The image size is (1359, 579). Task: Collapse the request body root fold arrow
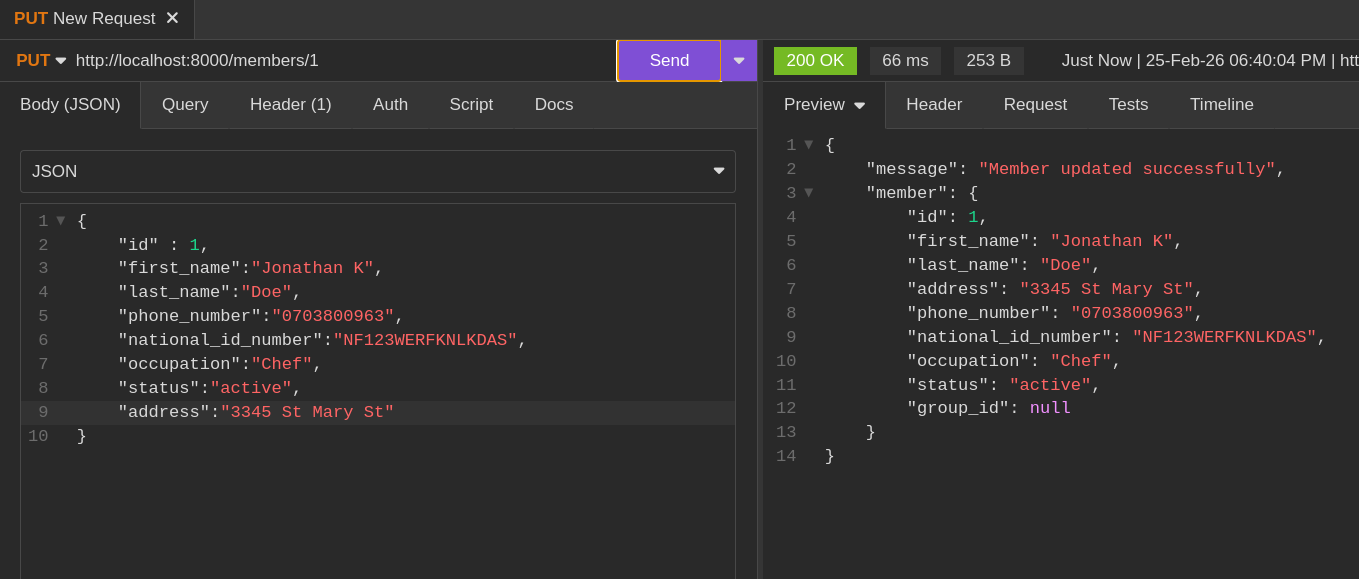pyautogui.click(x=61, y=221)
